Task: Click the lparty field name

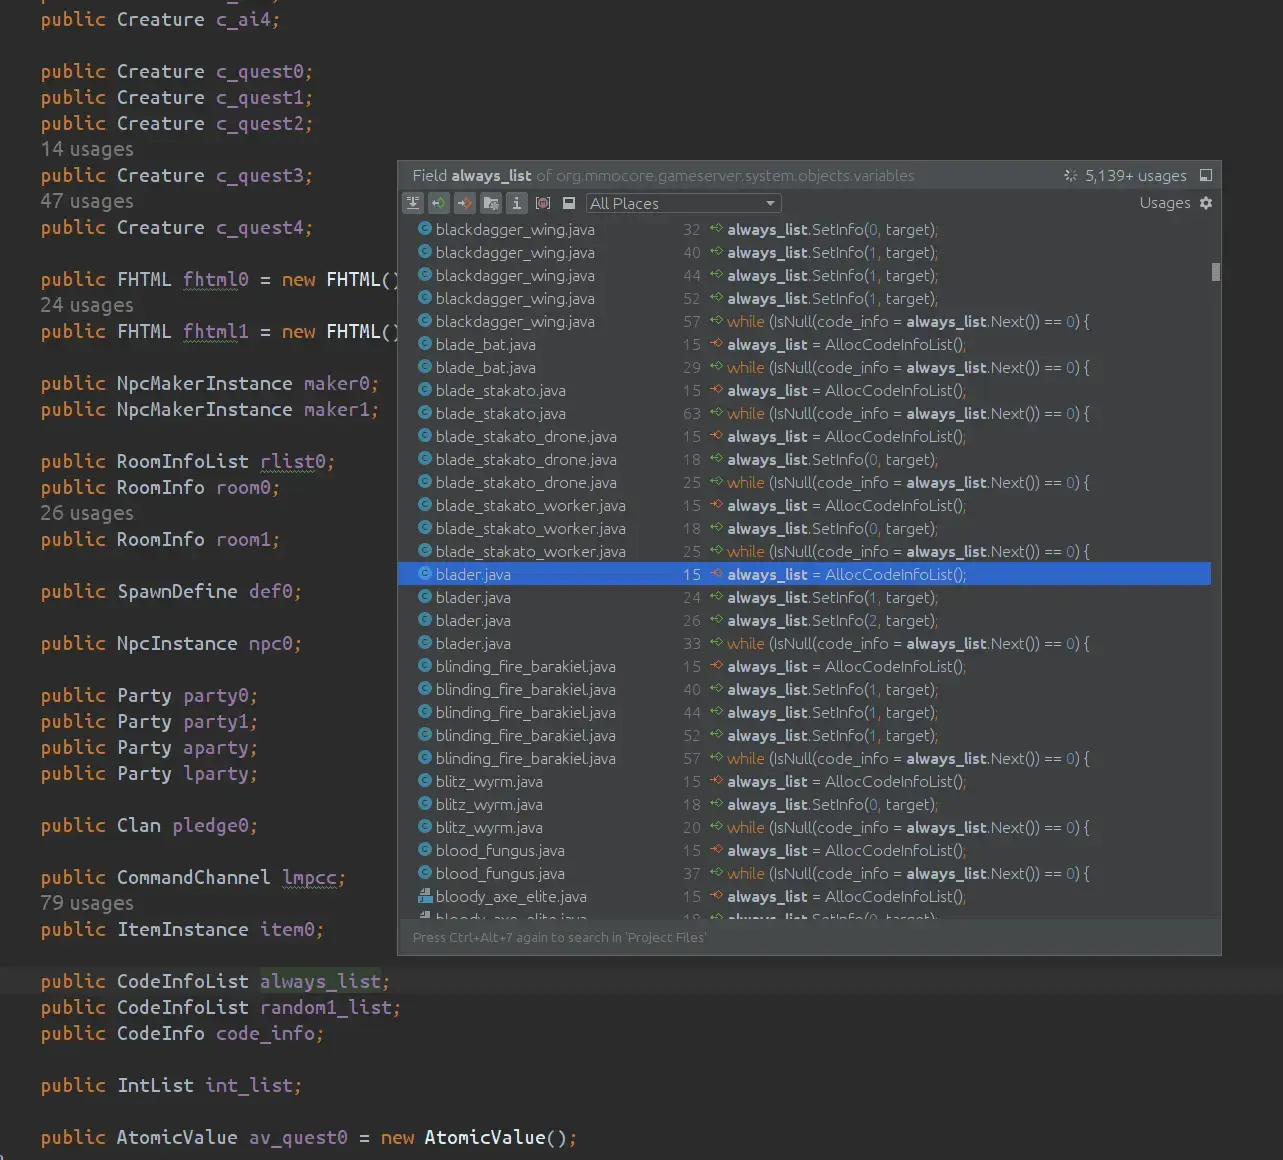Action: [216, 773]
